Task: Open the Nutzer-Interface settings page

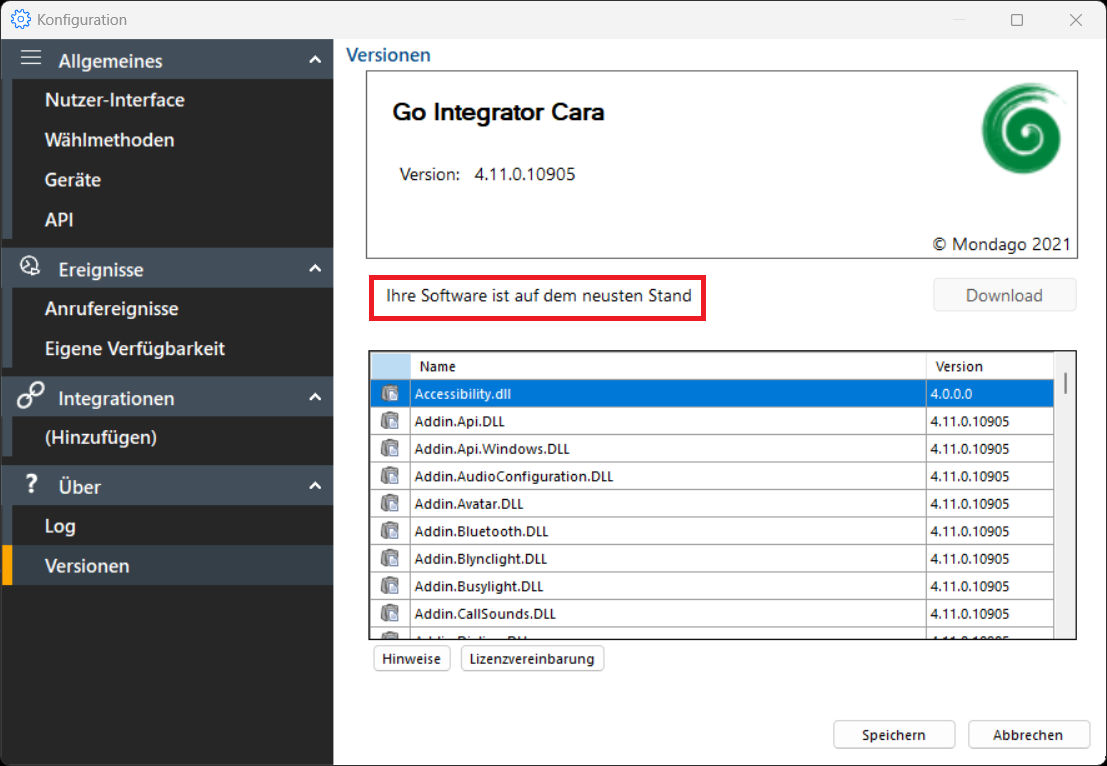Action: [x=172, y=100]
